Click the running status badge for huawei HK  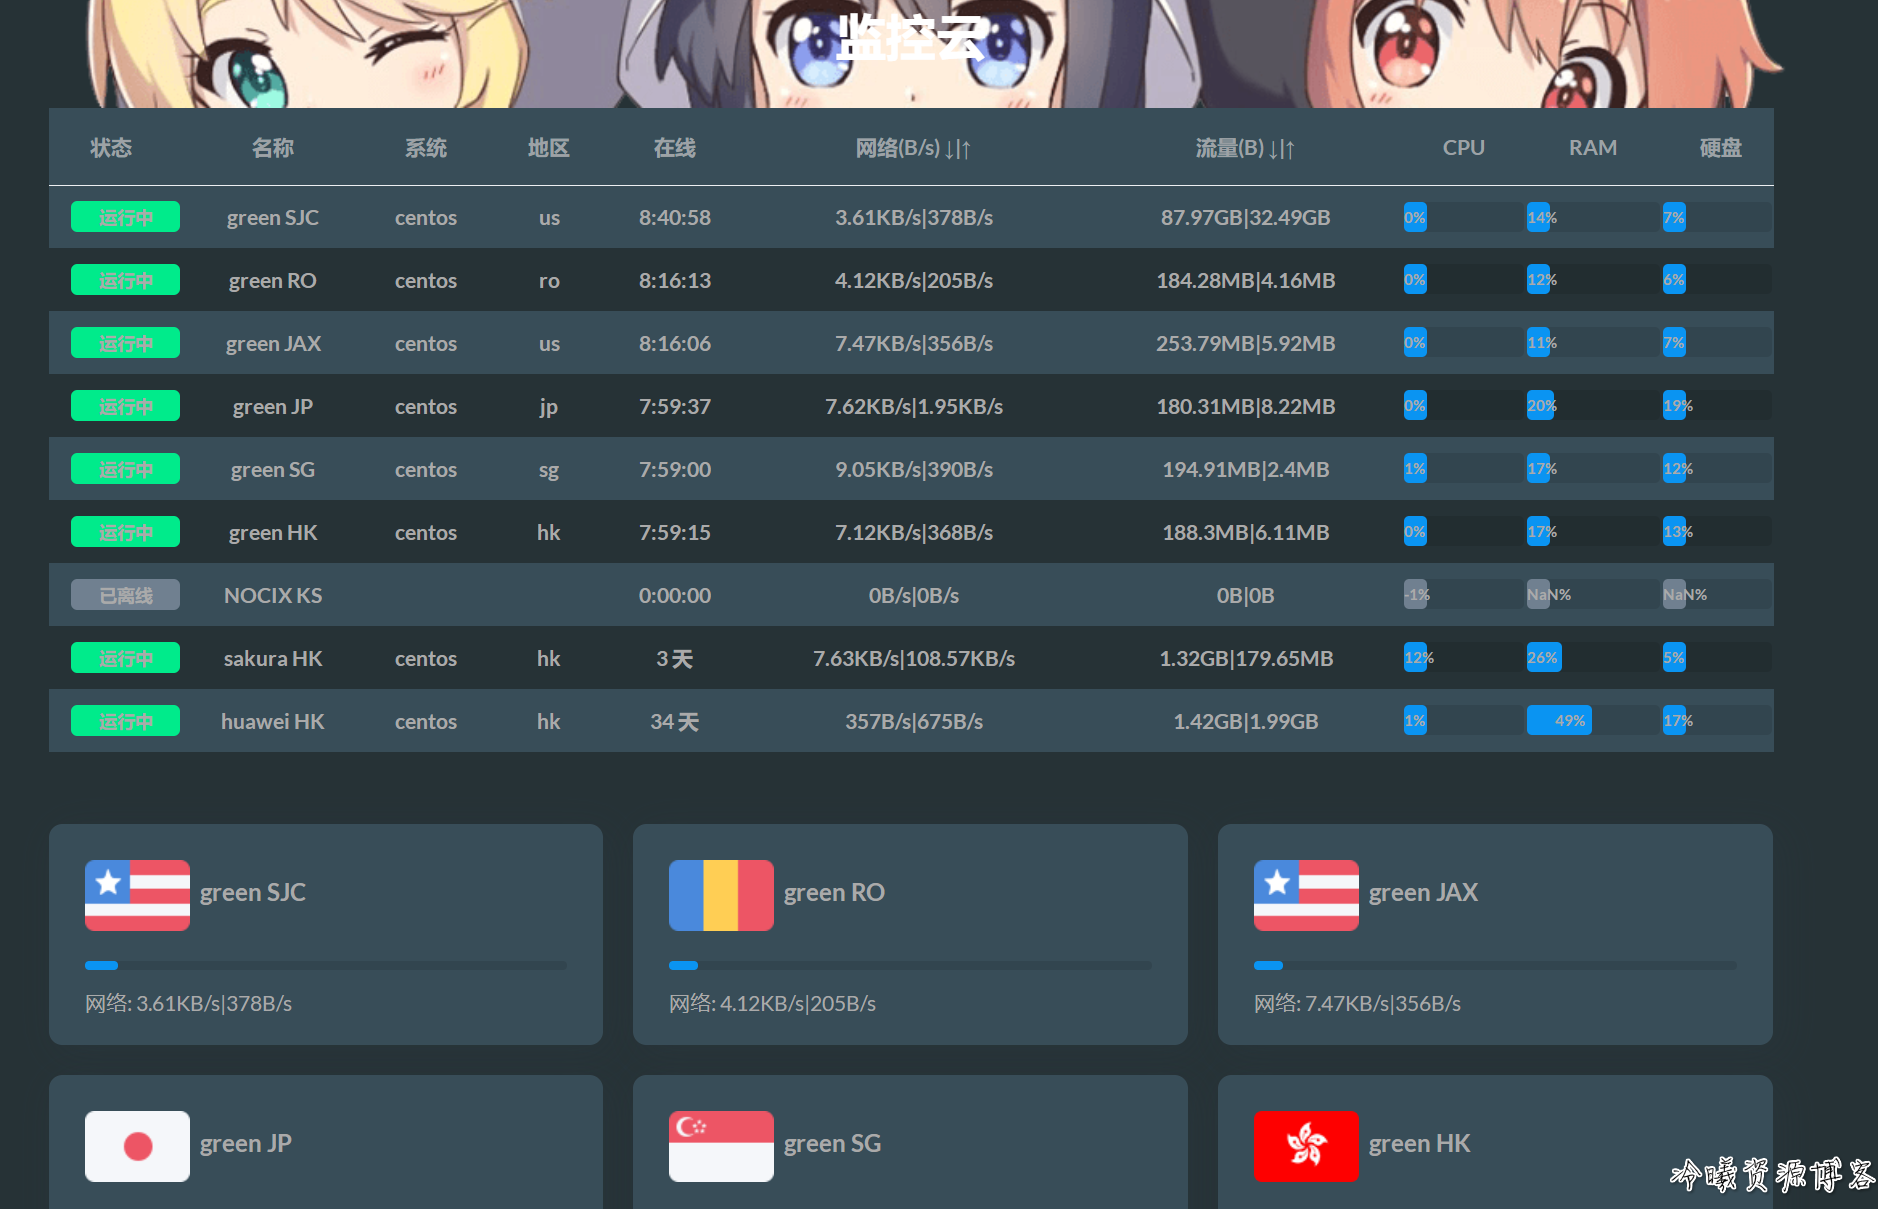click(125, 721)
